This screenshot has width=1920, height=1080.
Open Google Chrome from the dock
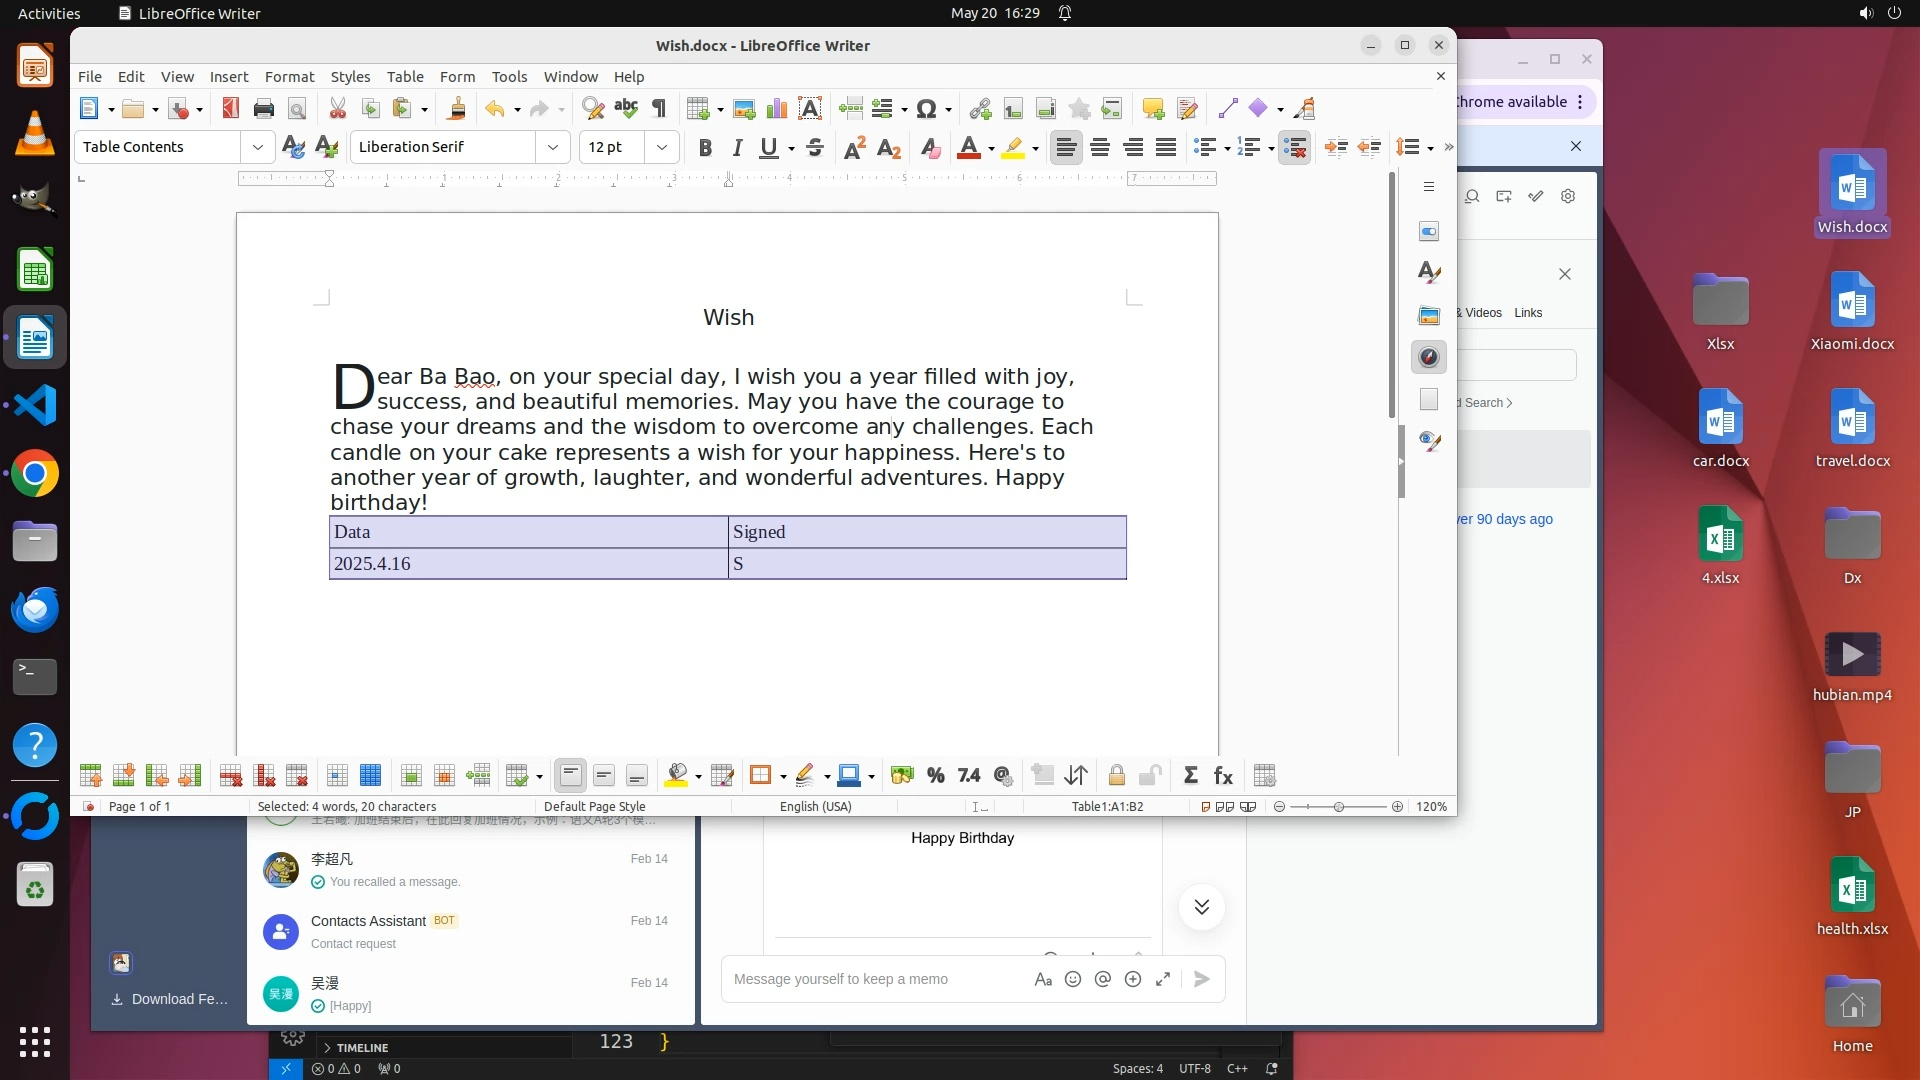(x=35, y=474)
